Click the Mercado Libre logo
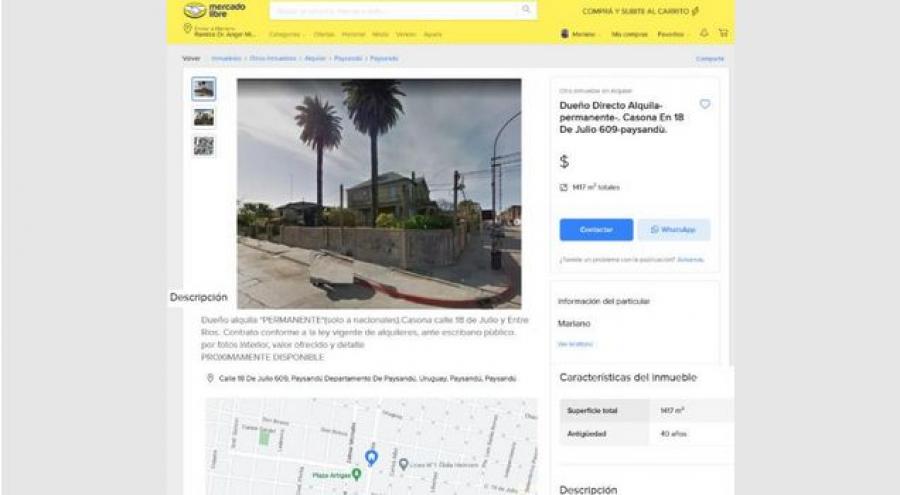 [214, 10]
